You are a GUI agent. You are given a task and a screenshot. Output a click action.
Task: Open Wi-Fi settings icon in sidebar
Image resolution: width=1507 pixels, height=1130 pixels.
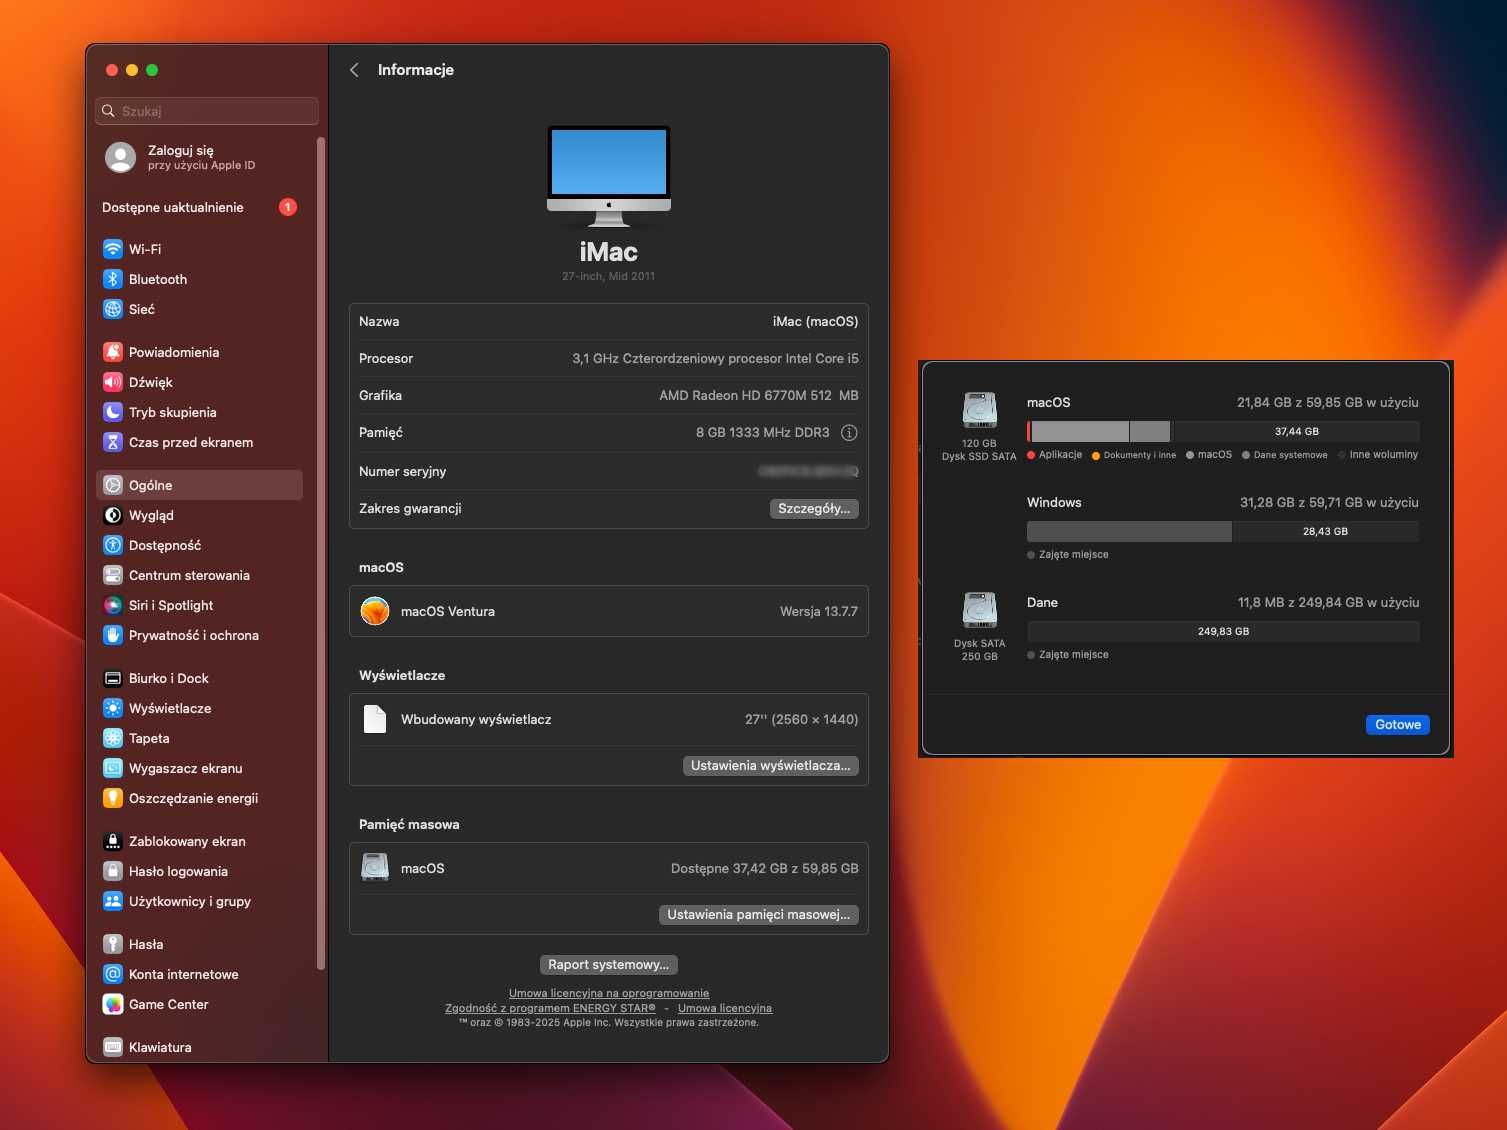113,249
